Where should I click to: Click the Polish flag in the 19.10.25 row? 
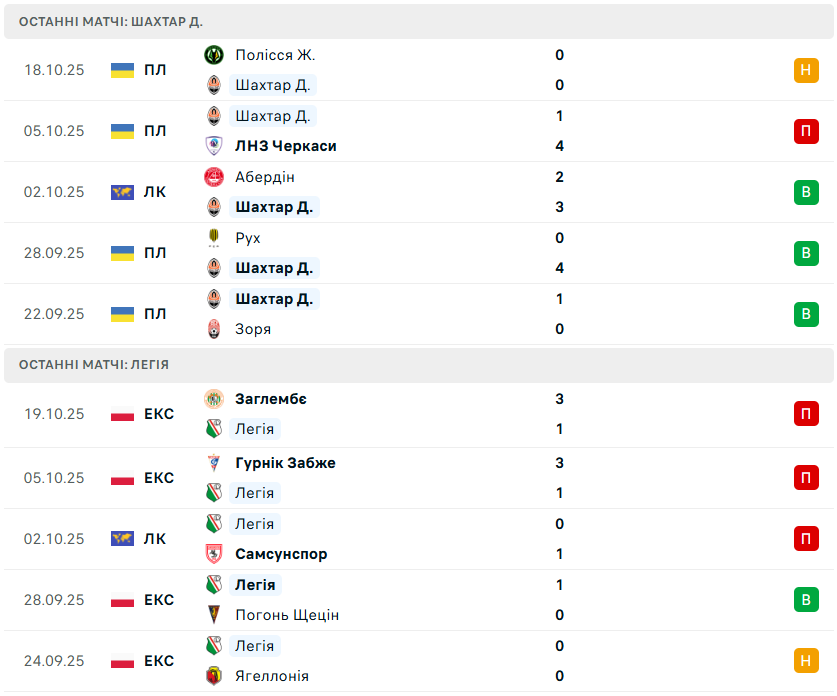point(122,414)
